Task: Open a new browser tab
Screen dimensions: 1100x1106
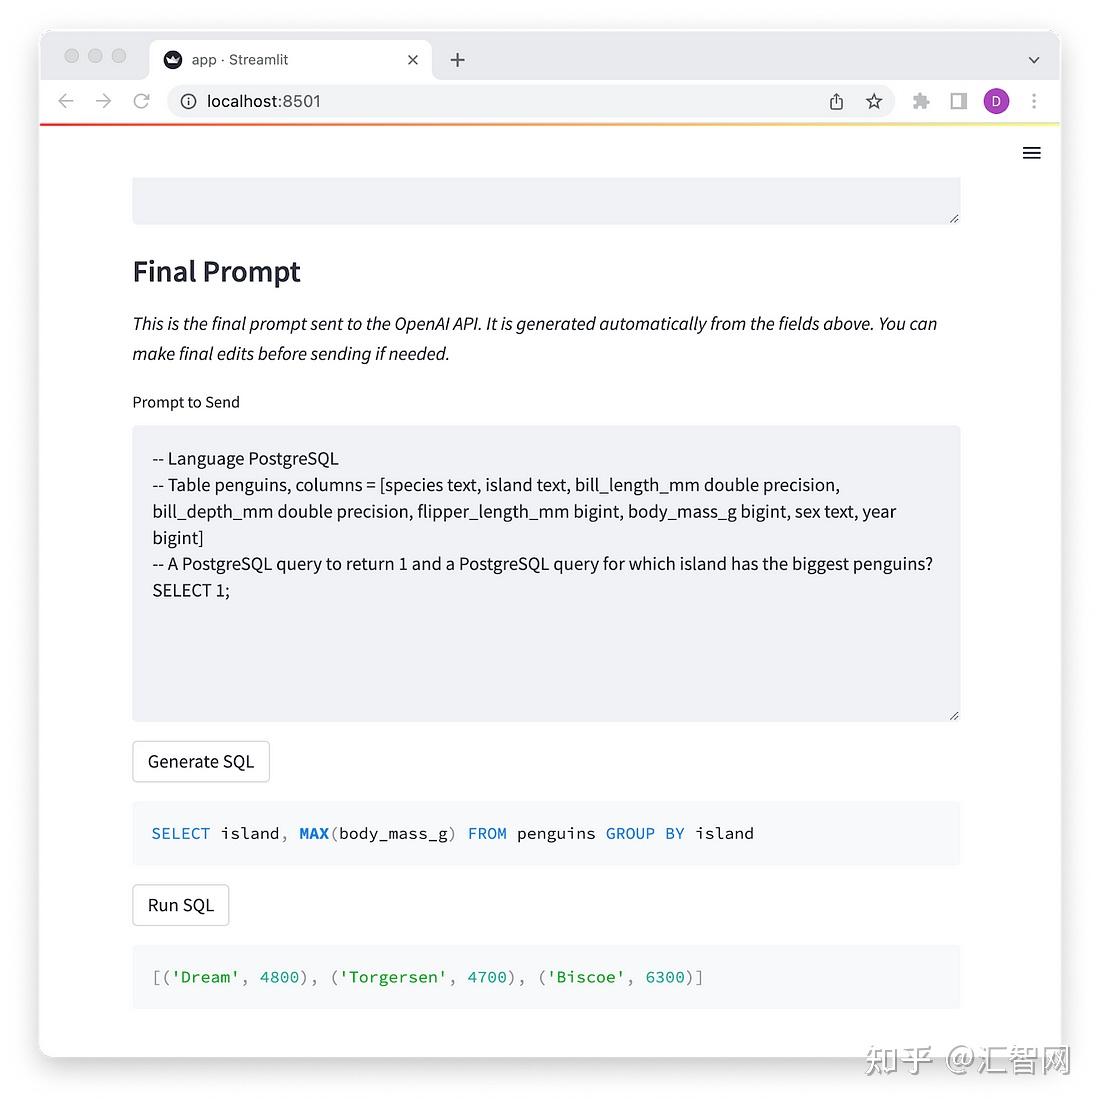Action: (x=457, y=60)
